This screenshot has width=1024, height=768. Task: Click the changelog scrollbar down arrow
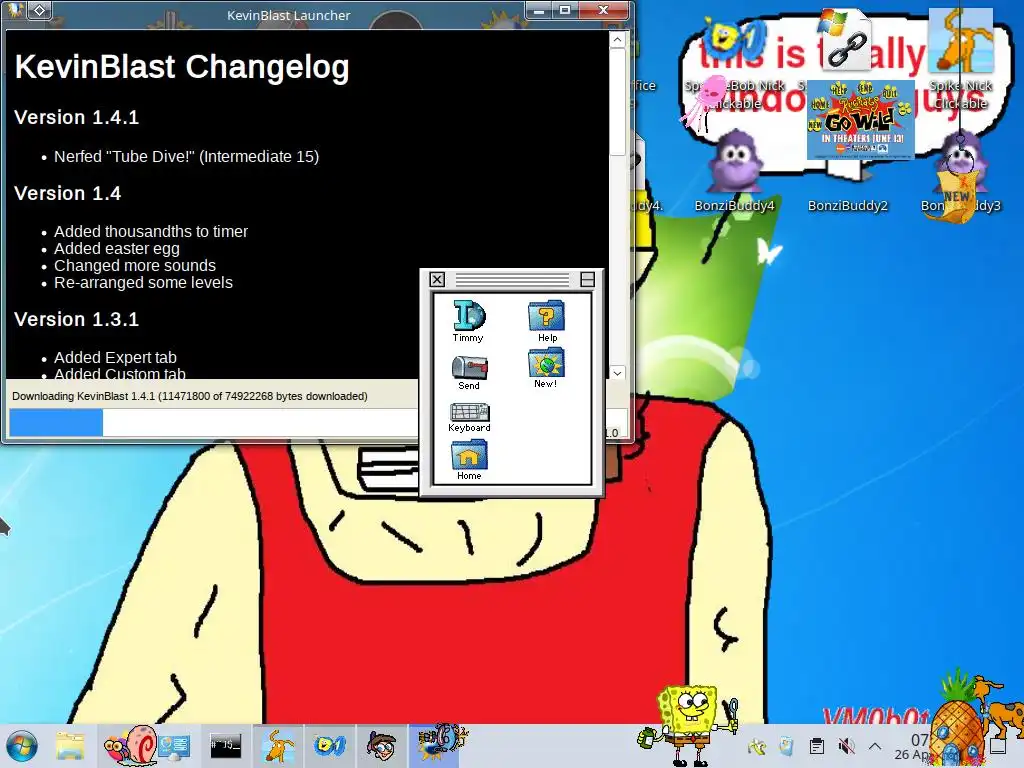(617, 373)
